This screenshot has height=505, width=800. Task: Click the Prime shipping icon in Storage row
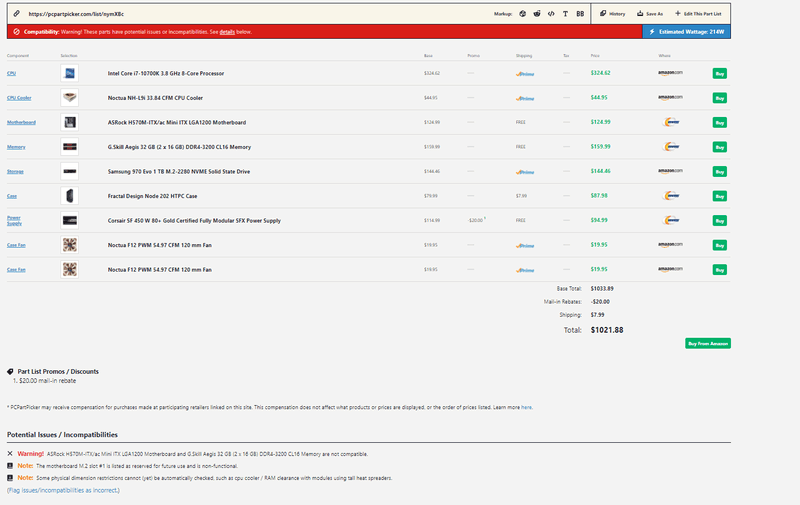[x=525, y=172]
